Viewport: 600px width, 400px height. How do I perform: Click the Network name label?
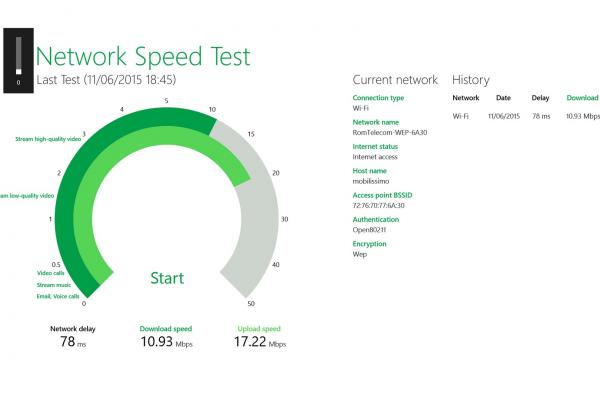click(x=375, y=122)
